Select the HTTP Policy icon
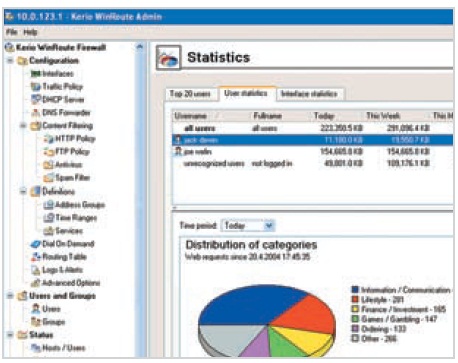 [x=49, y=139]
